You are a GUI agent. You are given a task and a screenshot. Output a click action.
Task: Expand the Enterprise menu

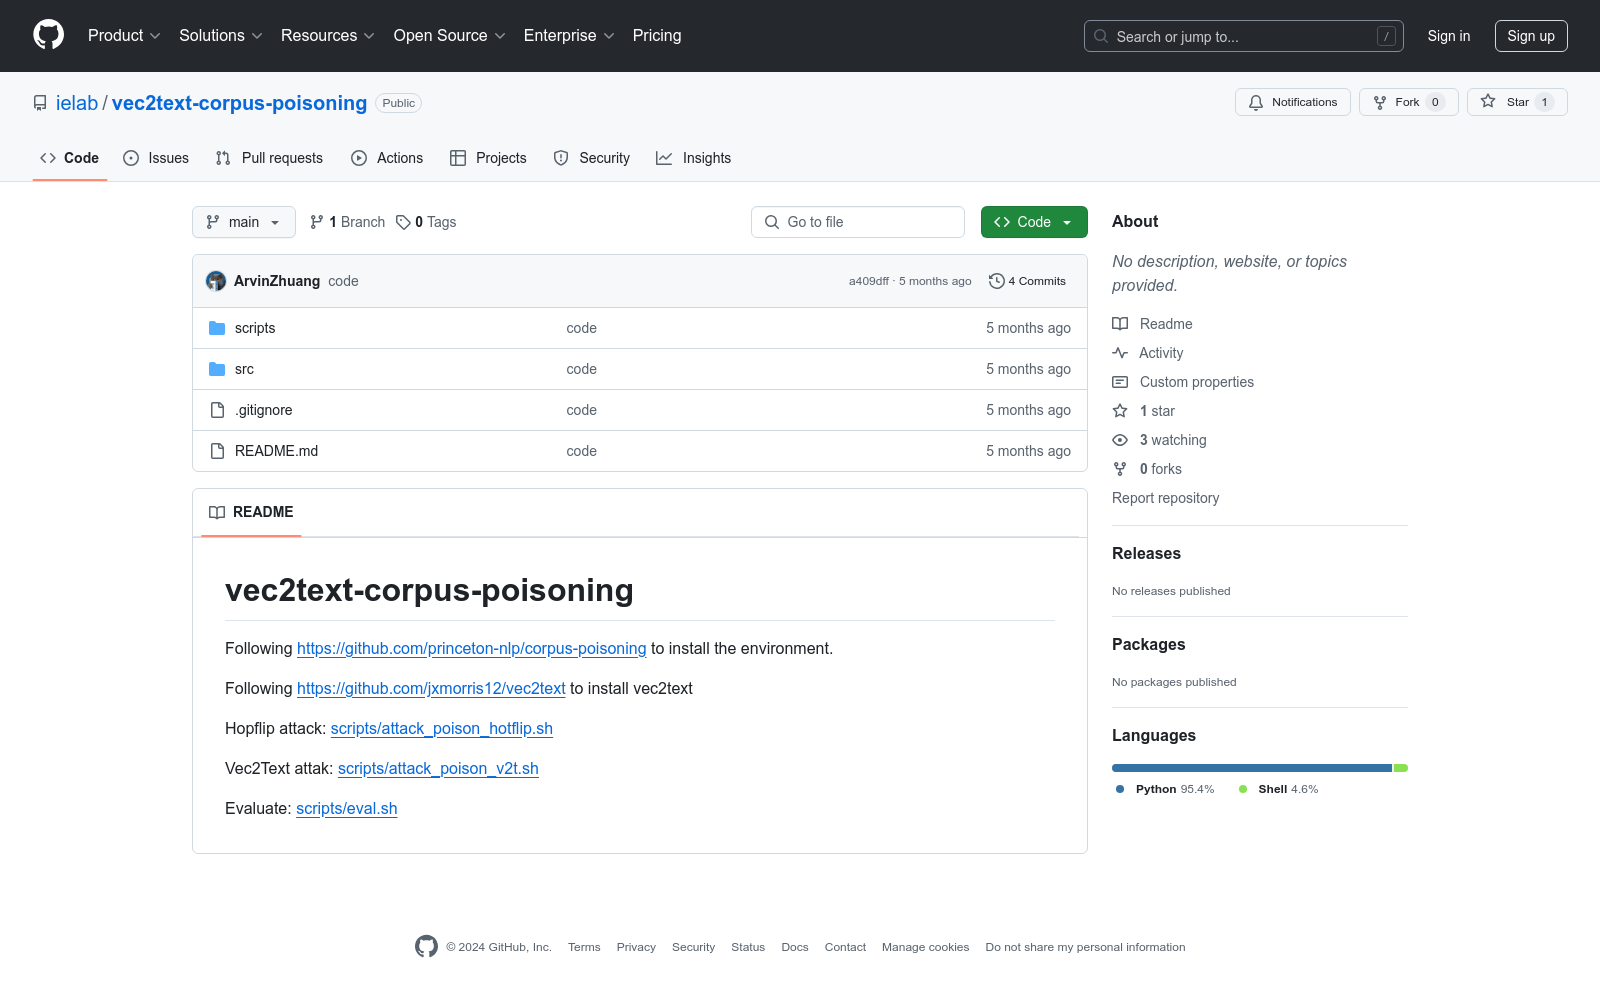pos(569,36)
